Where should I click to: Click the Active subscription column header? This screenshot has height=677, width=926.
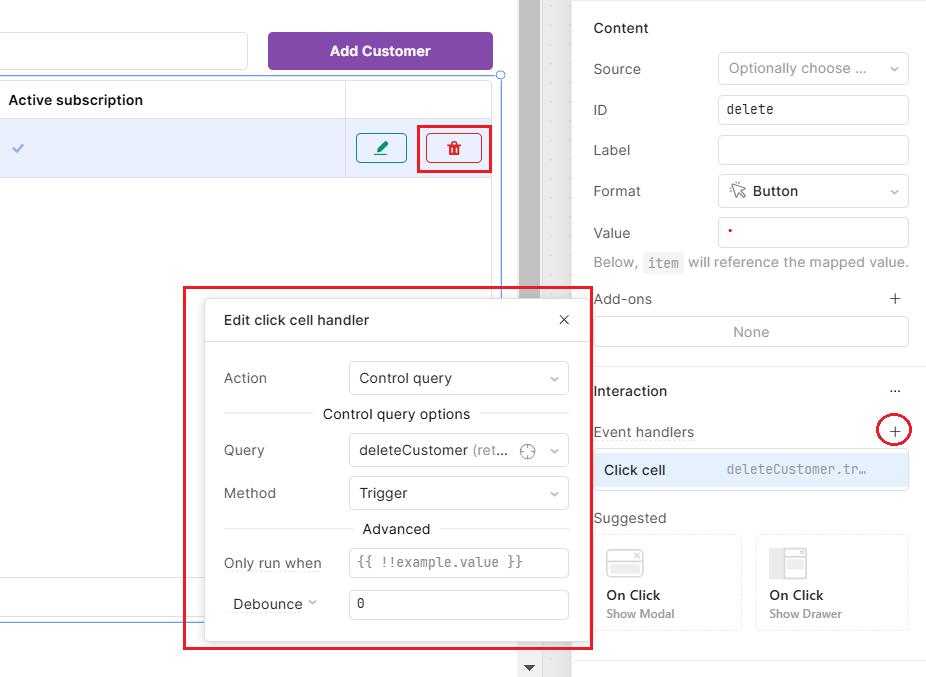[x=76, y=100]
